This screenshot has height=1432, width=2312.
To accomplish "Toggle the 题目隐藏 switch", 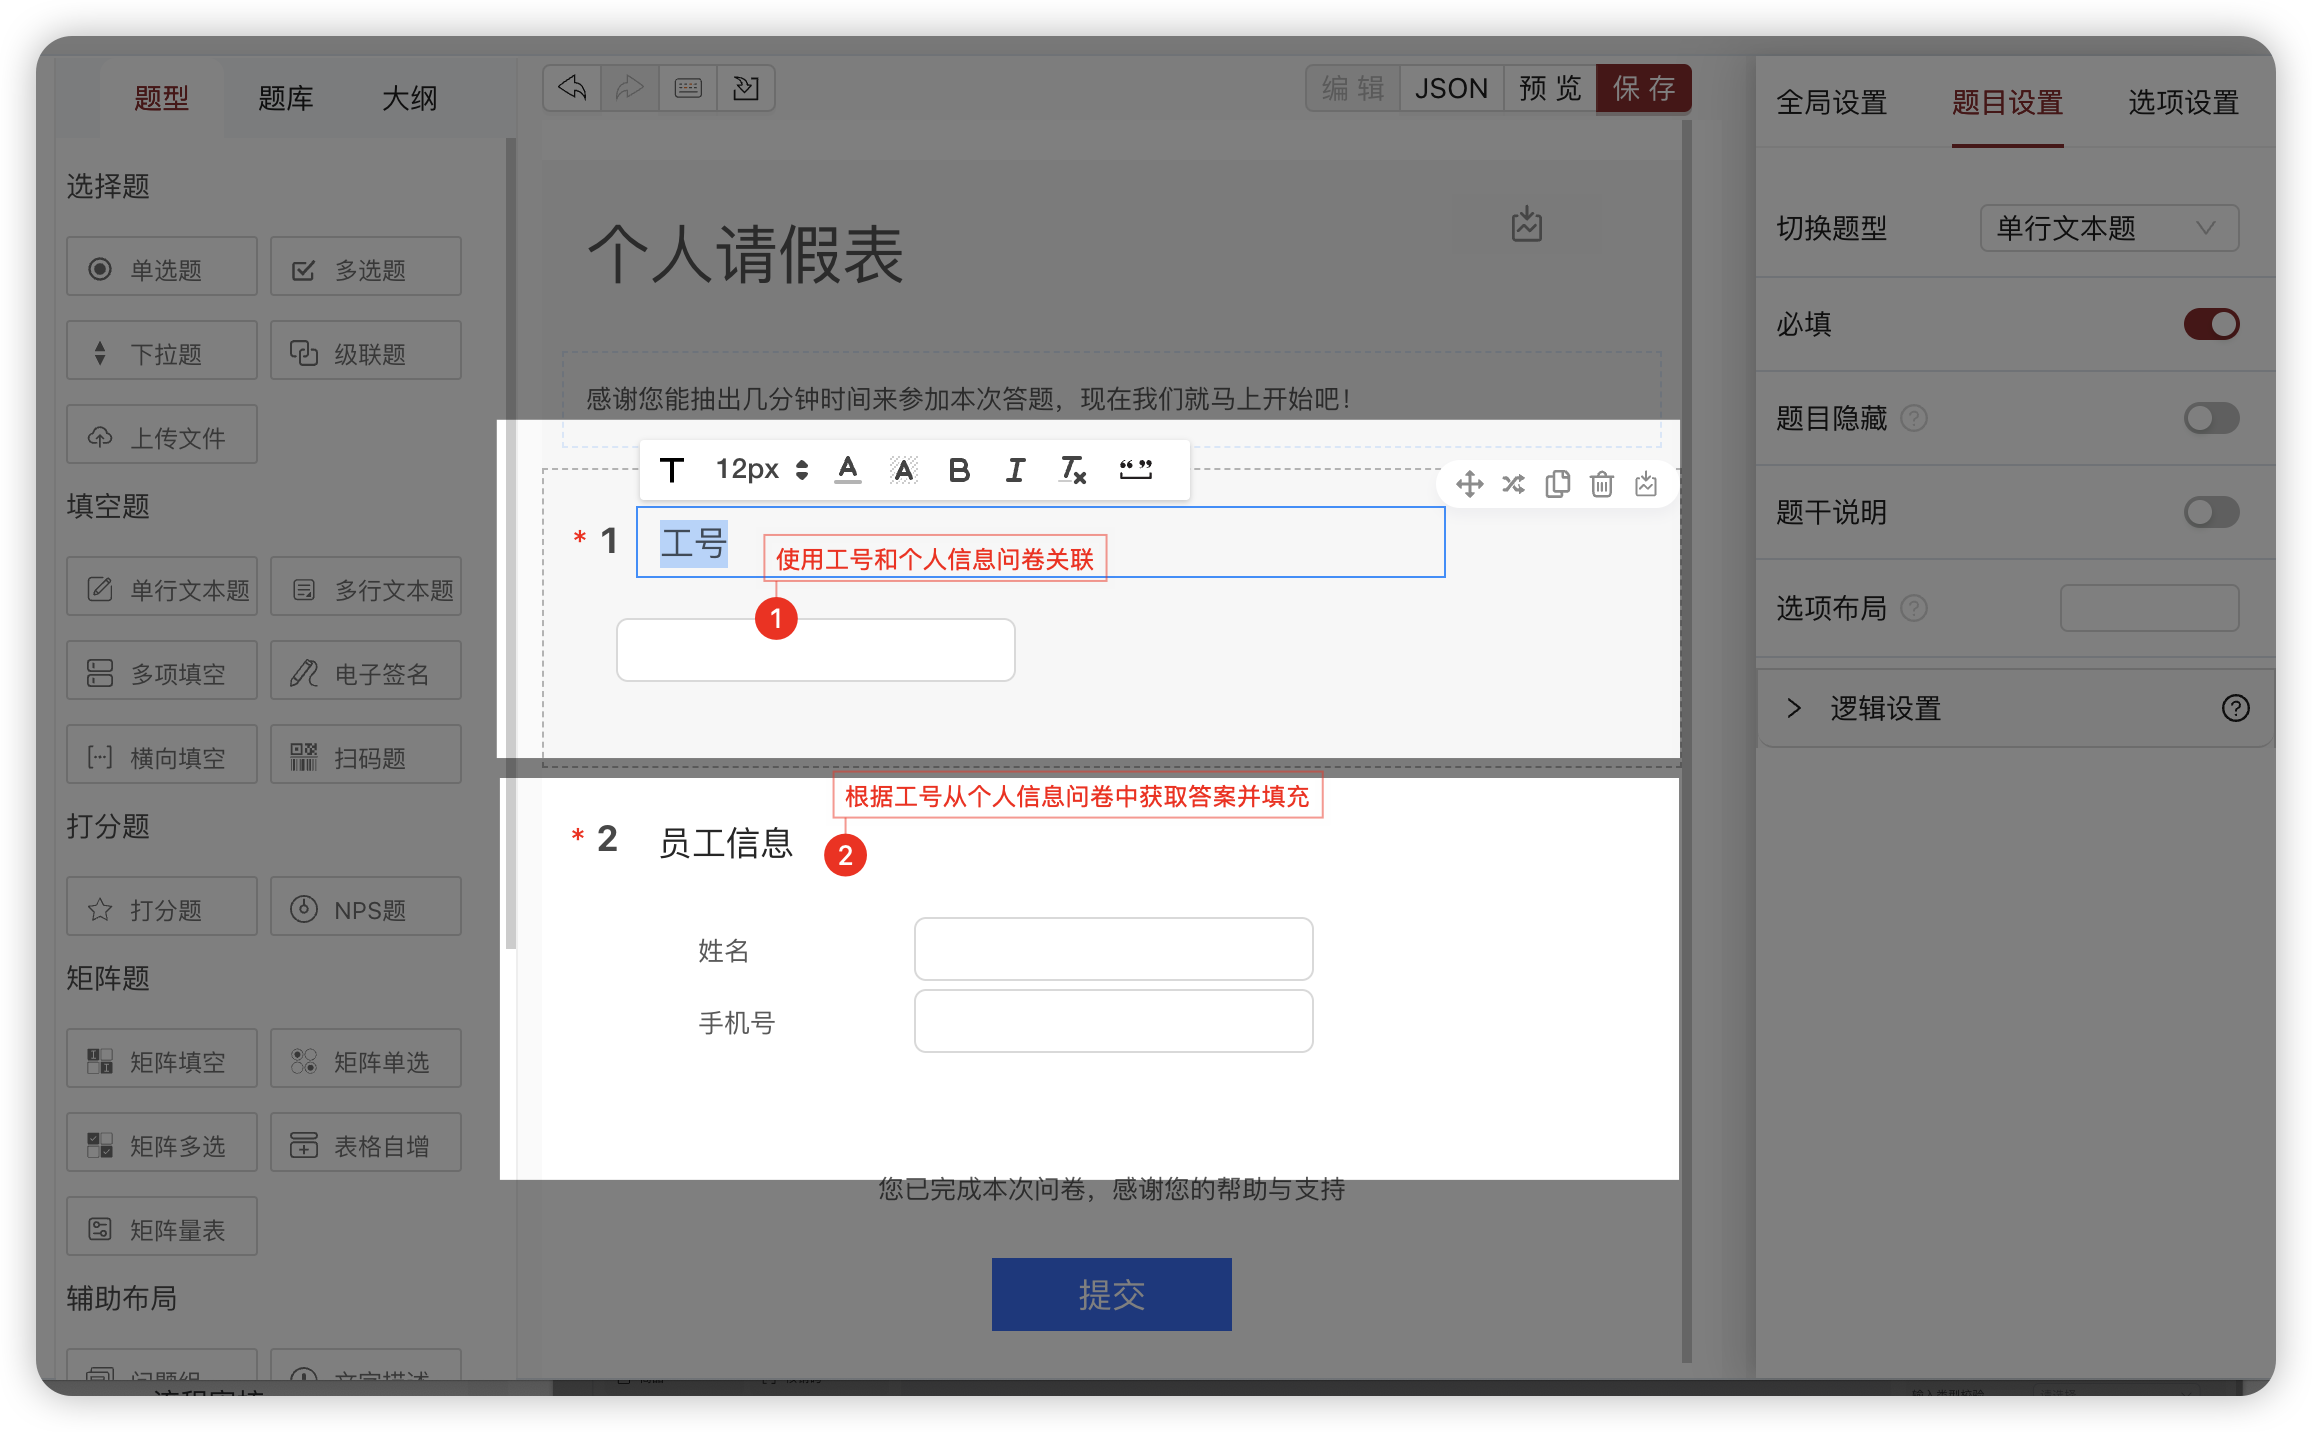I will [x=2212, y=418].
